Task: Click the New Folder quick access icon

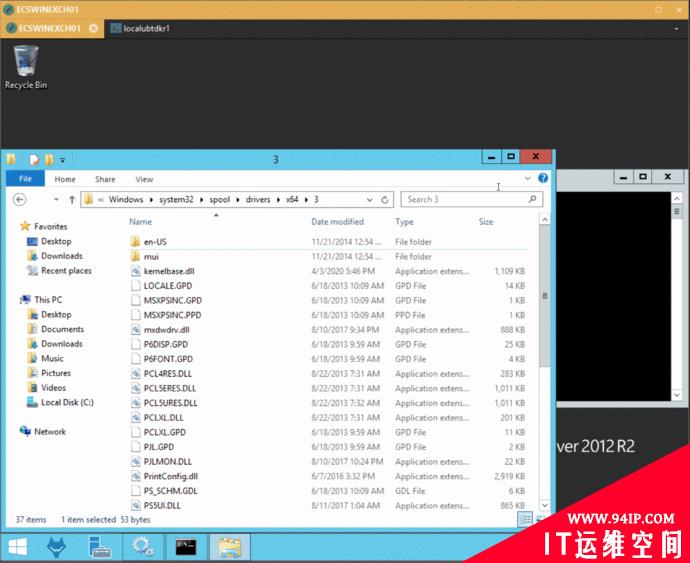Action: (x=49, y=160)
